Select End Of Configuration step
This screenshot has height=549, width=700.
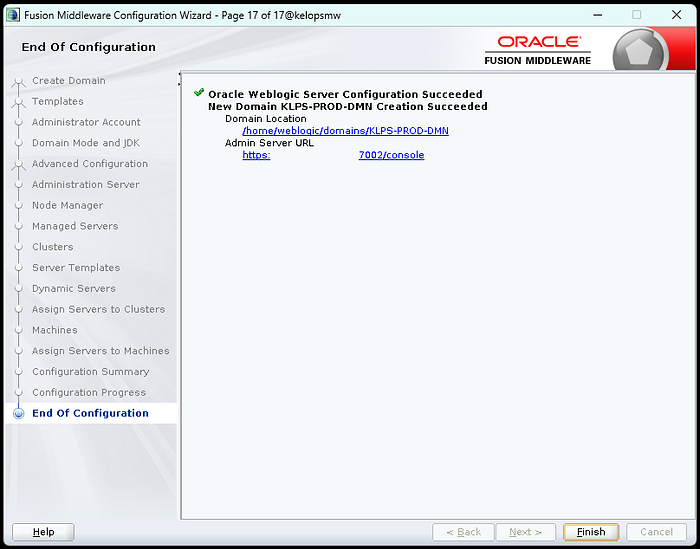pos(90,413)
